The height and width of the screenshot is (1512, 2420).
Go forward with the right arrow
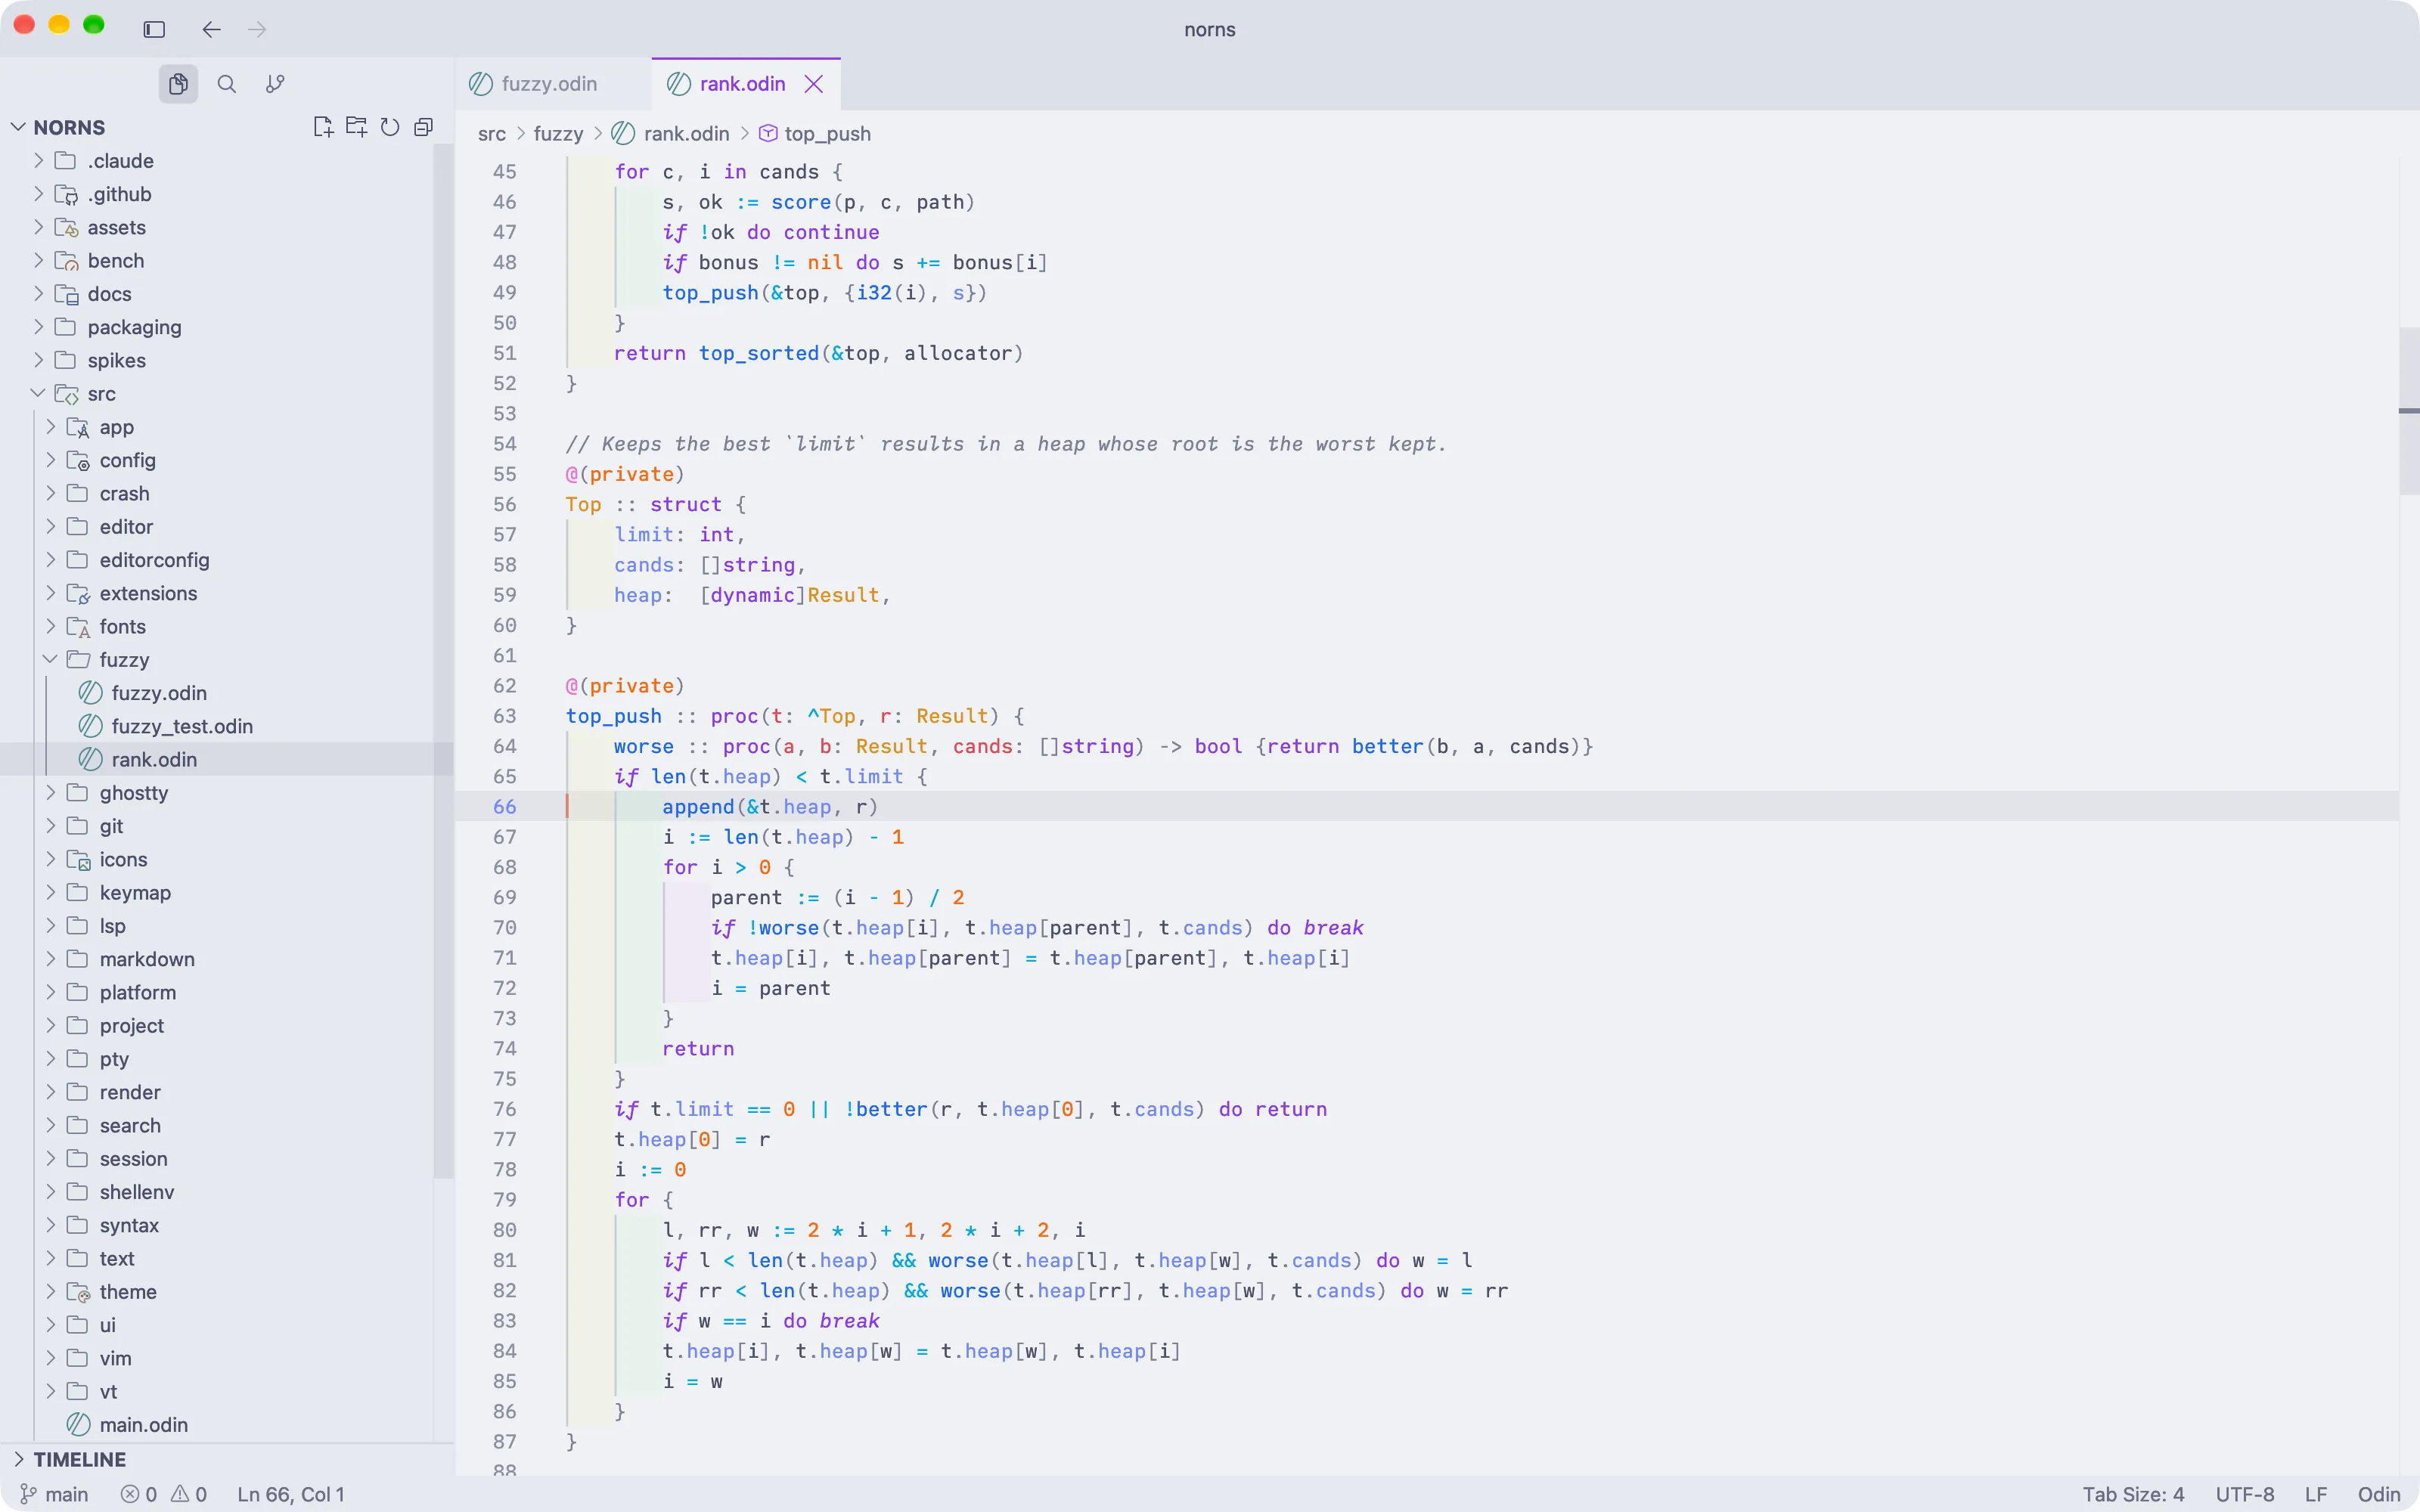257,29
